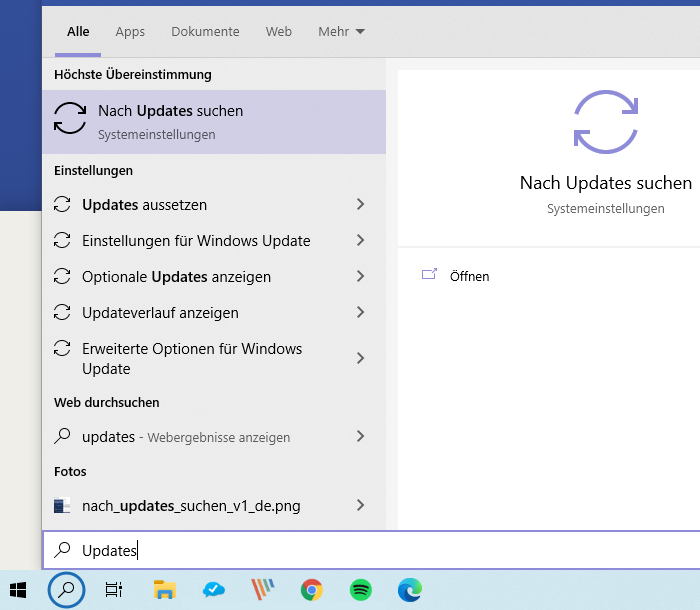Open Spotify from the taskbar
This screenshot has width=700, height=610.
click(361, 590)
